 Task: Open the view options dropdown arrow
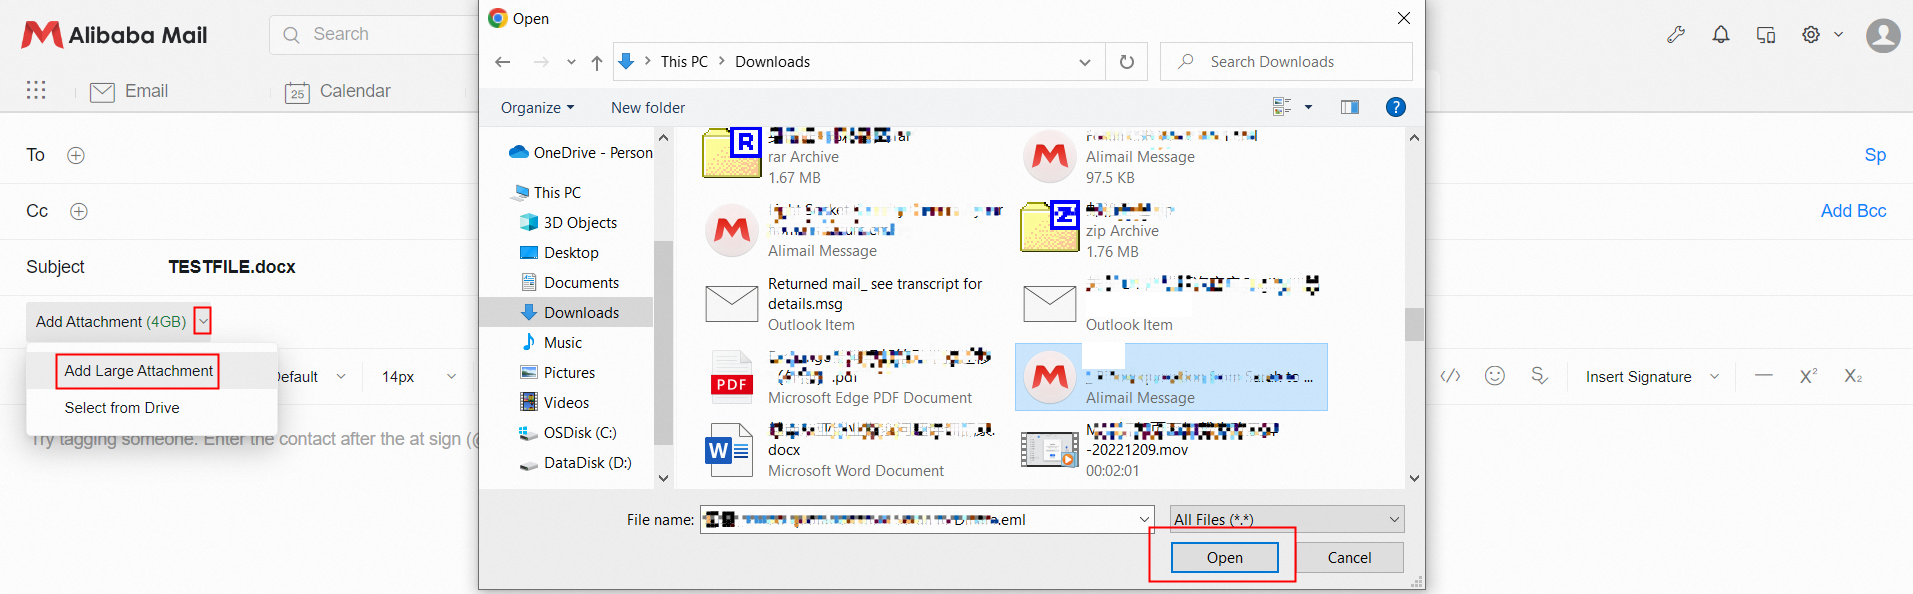1308,107
